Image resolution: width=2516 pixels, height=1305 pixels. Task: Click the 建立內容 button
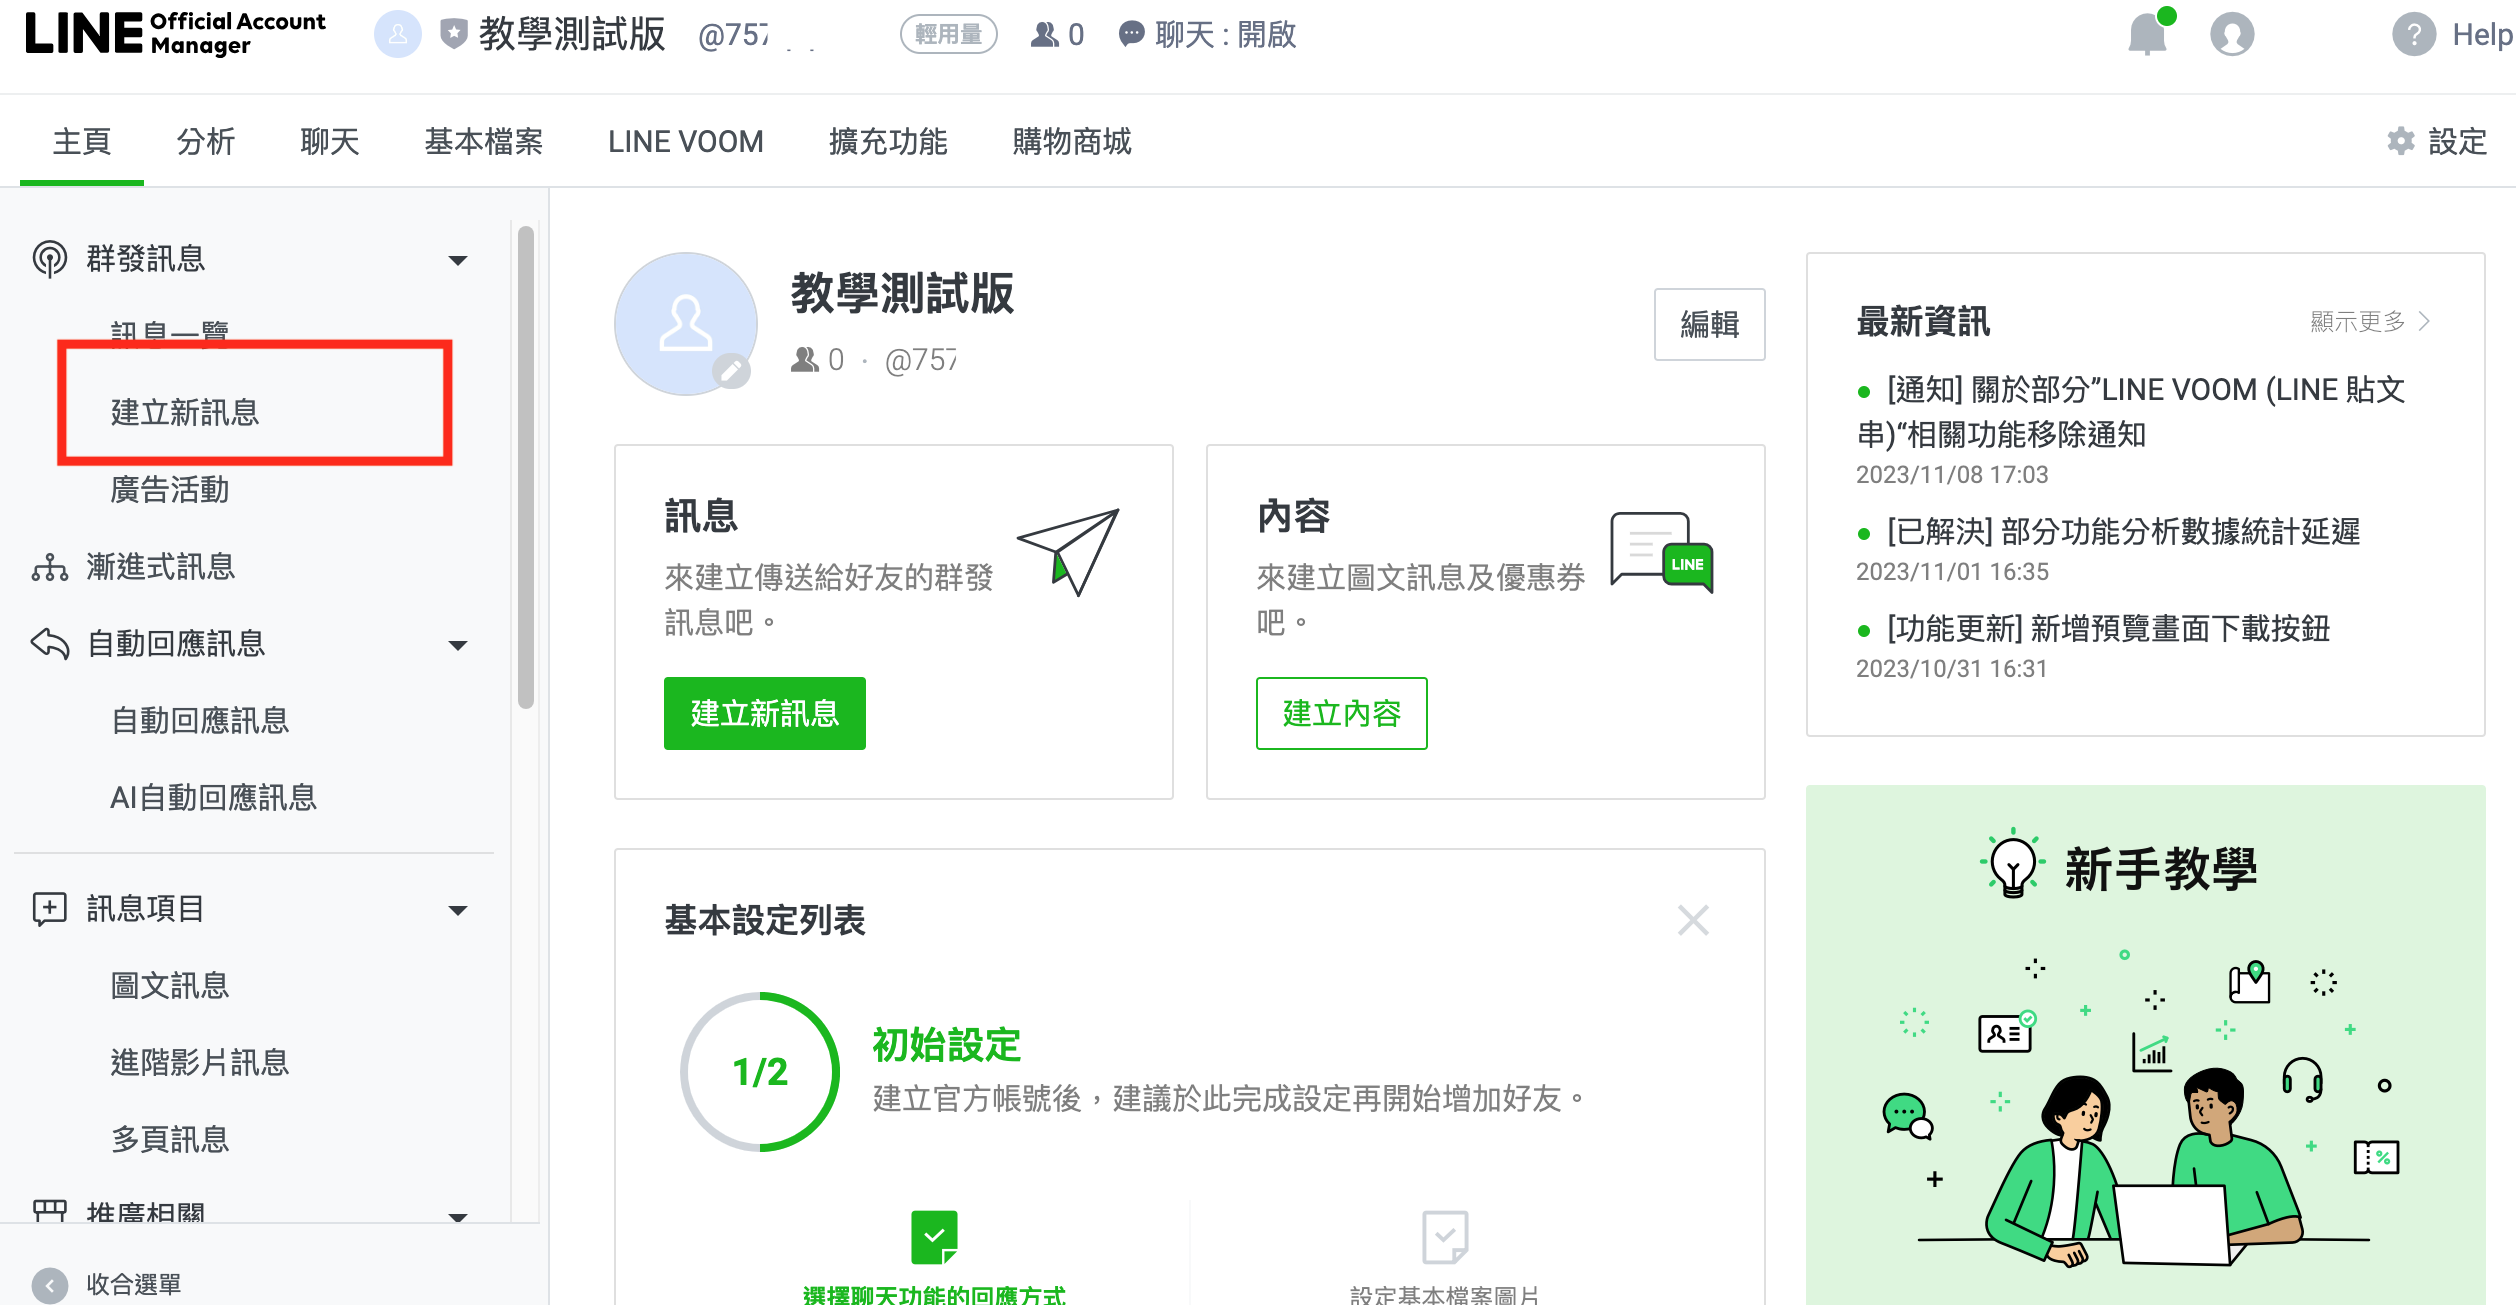[x=1342, y=713]
